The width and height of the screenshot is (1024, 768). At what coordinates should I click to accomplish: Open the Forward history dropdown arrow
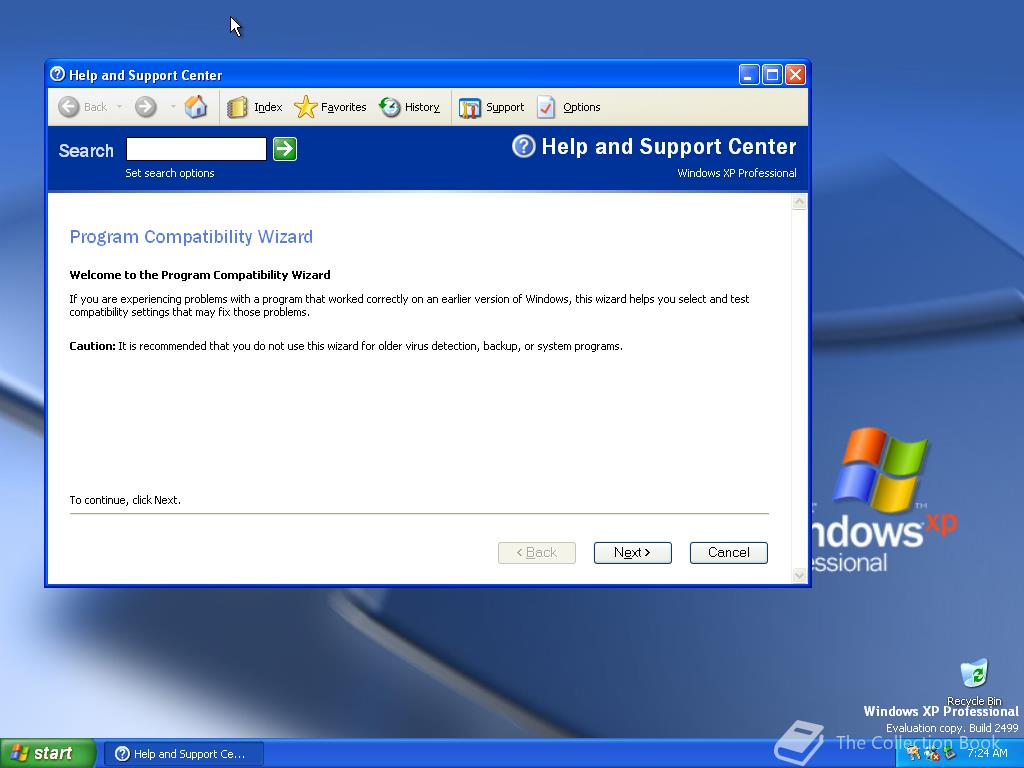[x=173, y=106]
